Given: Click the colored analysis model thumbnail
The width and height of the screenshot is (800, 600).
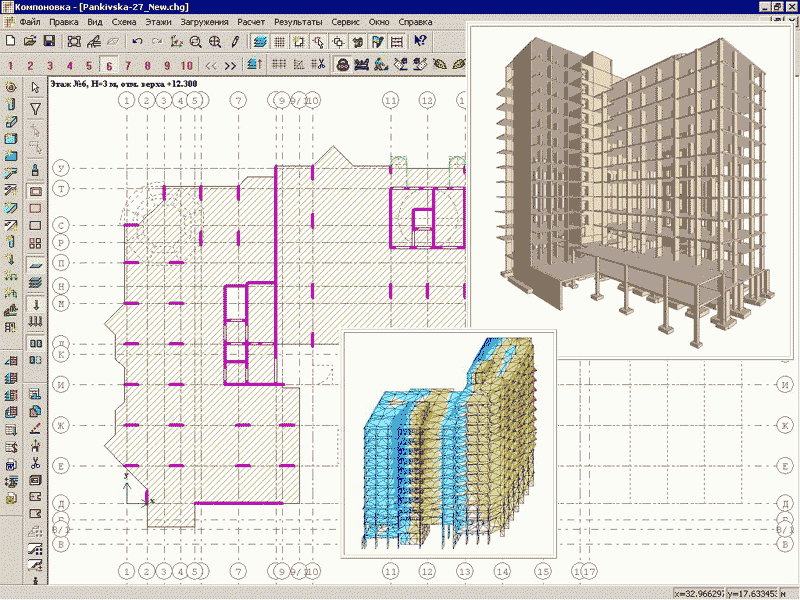Looking at the screenshot, I should pyautogui.click(x=449, y=444).
